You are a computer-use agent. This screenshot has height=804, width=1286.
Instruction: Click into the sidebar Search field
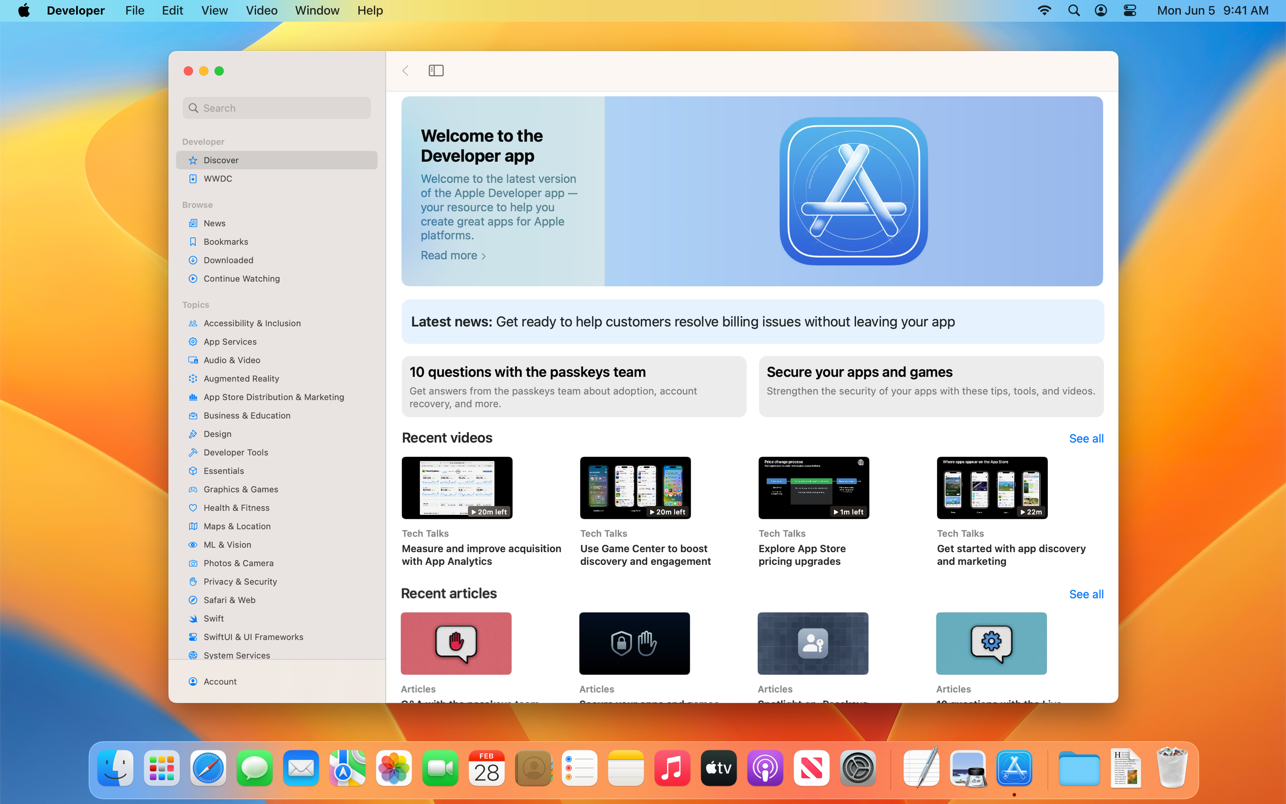[277, 108]
